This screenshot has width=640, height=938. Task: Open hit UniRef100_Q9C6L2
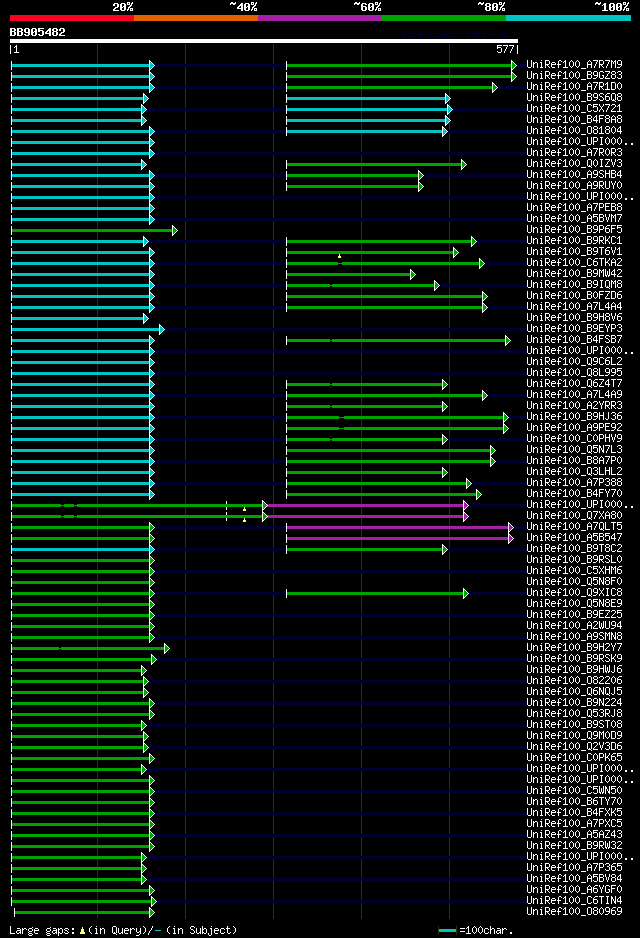point(574,362)
